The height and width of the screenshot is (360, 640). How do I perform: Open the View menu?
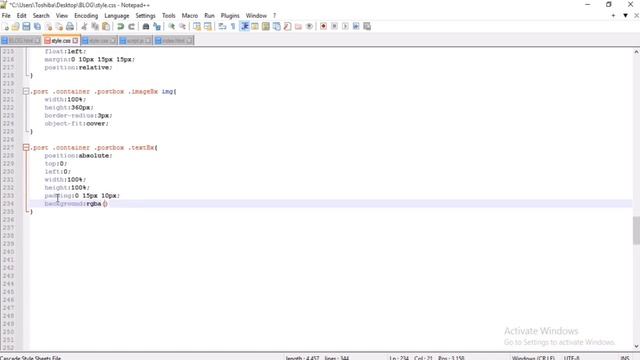point(62,16)
